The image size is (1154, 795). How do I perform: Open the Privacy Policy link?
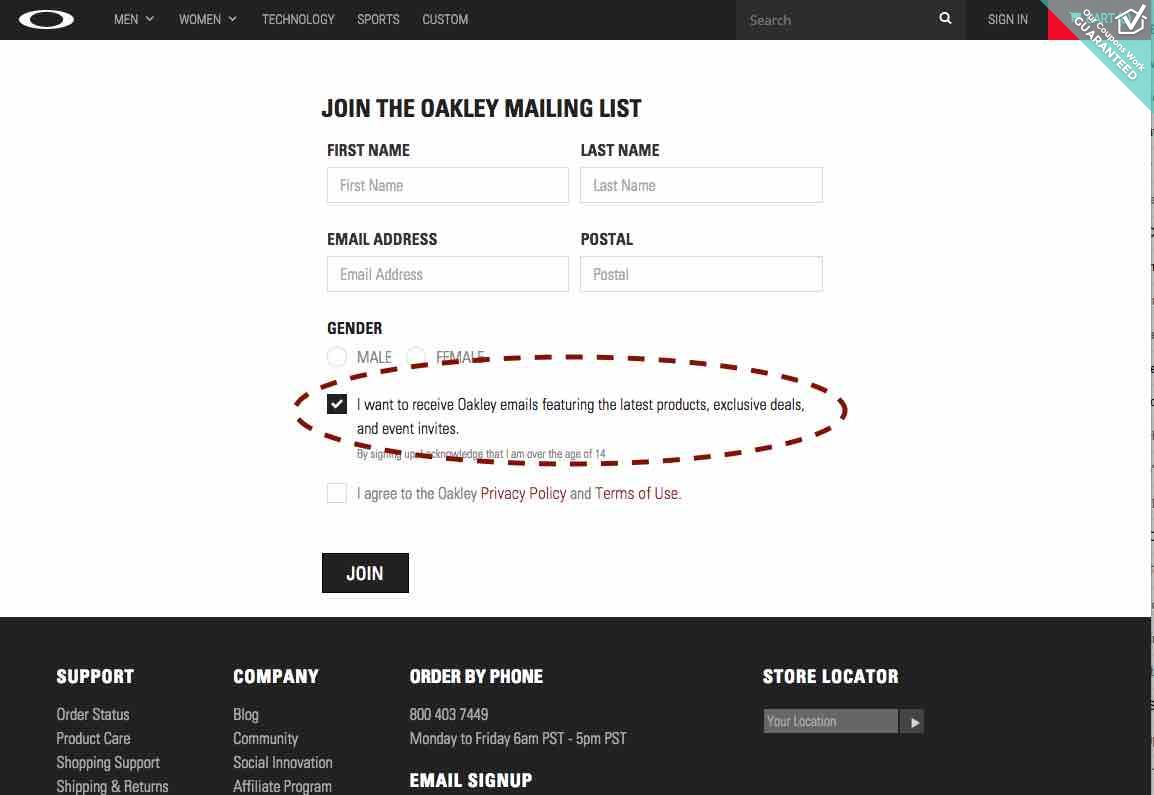523,493
